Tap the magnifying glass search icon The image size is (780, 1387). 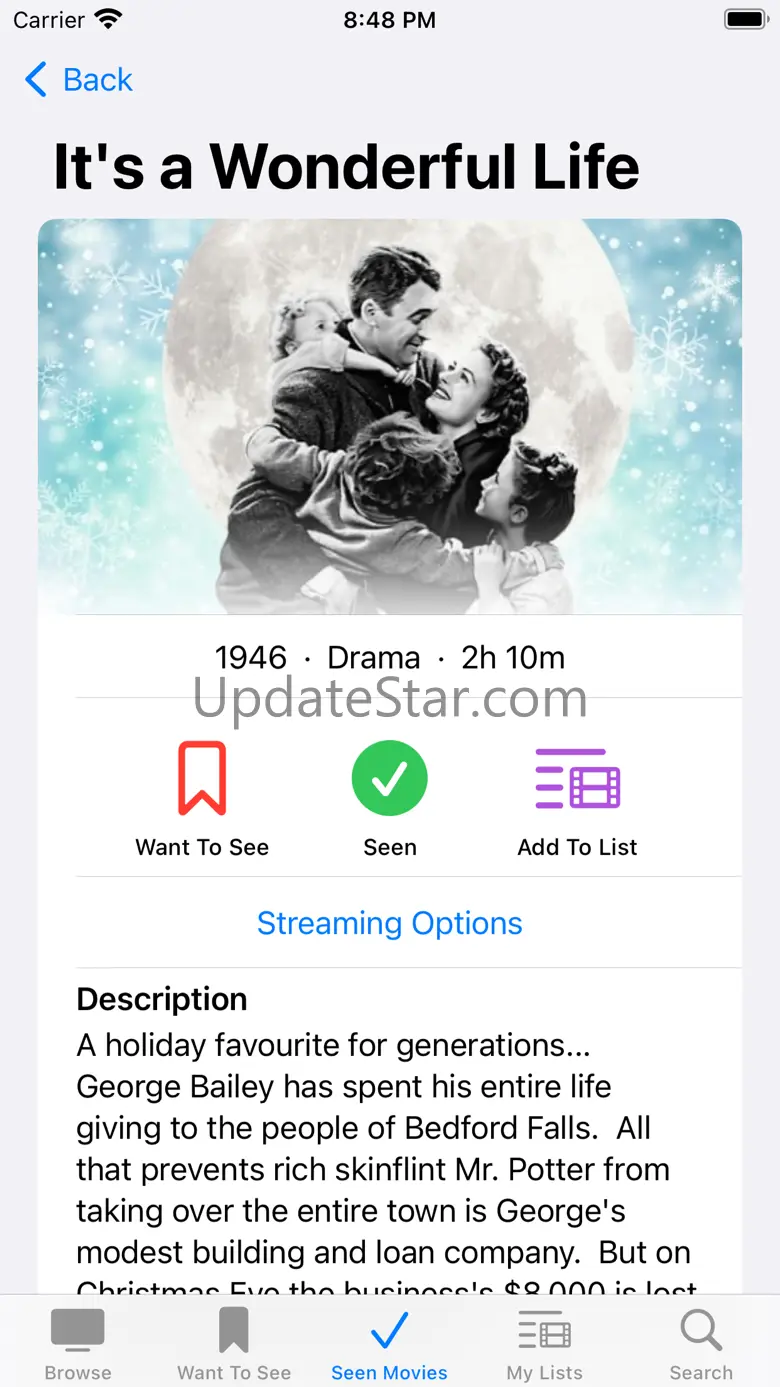(x=701, y=1331)
